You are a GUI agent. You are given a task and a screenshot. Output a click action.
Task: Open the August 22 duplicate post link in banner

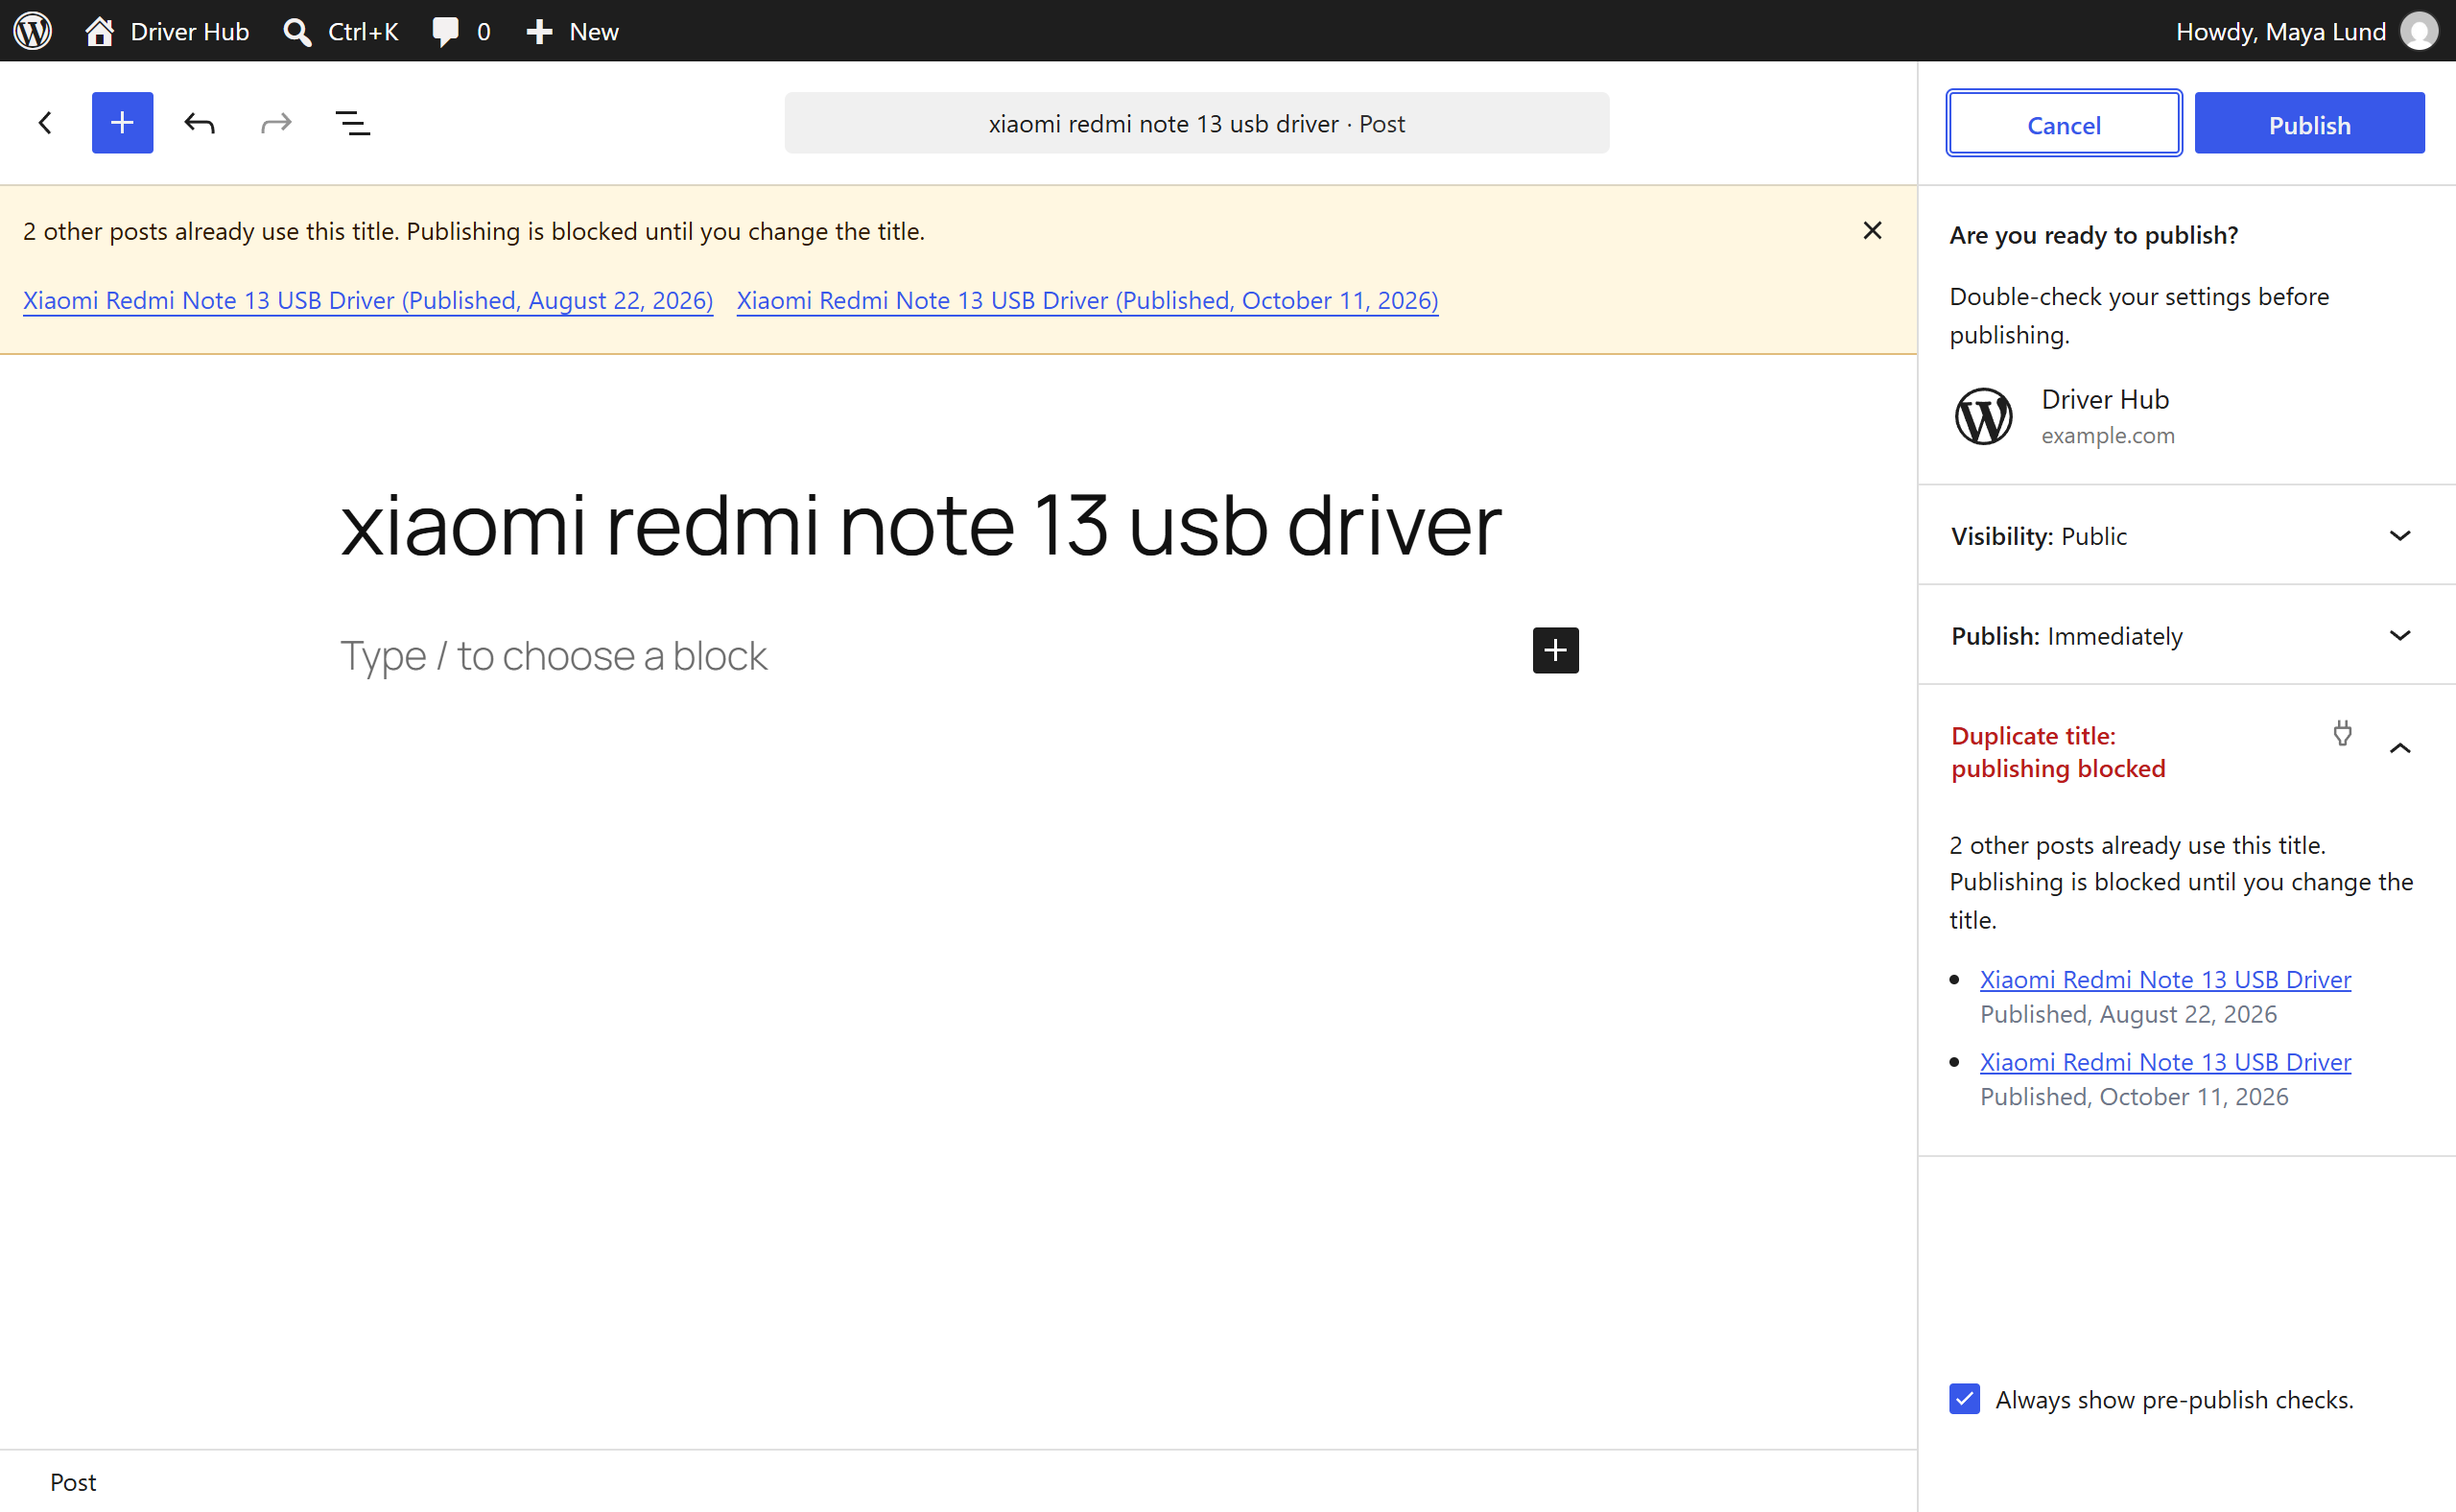(368, 300)
